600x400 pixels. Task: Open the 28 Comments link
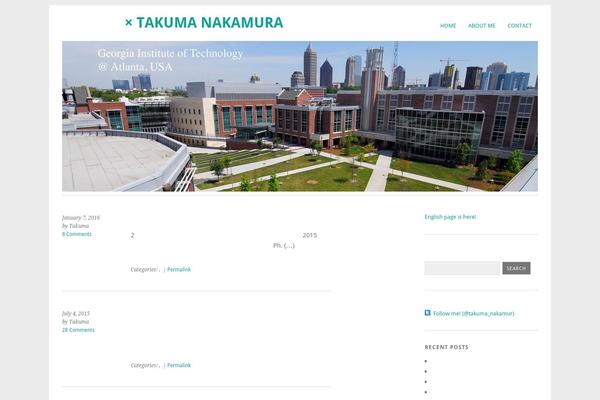click(x=78, y=330)
